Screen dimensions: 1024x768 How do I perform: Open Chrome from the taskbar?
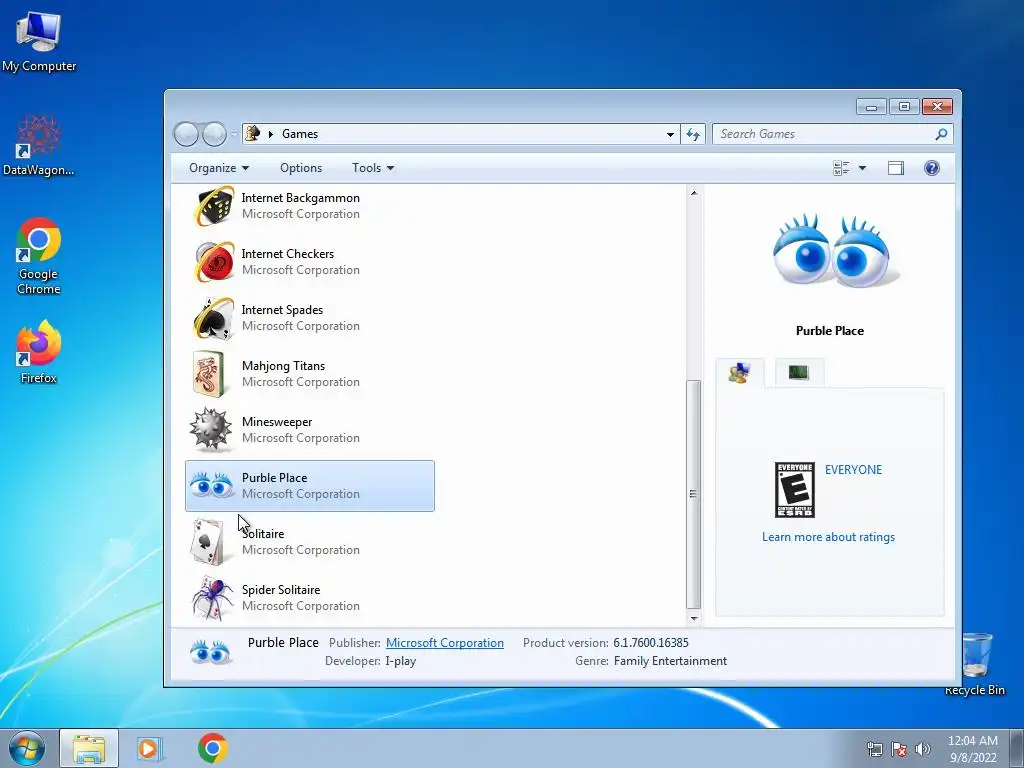point(213,748)
